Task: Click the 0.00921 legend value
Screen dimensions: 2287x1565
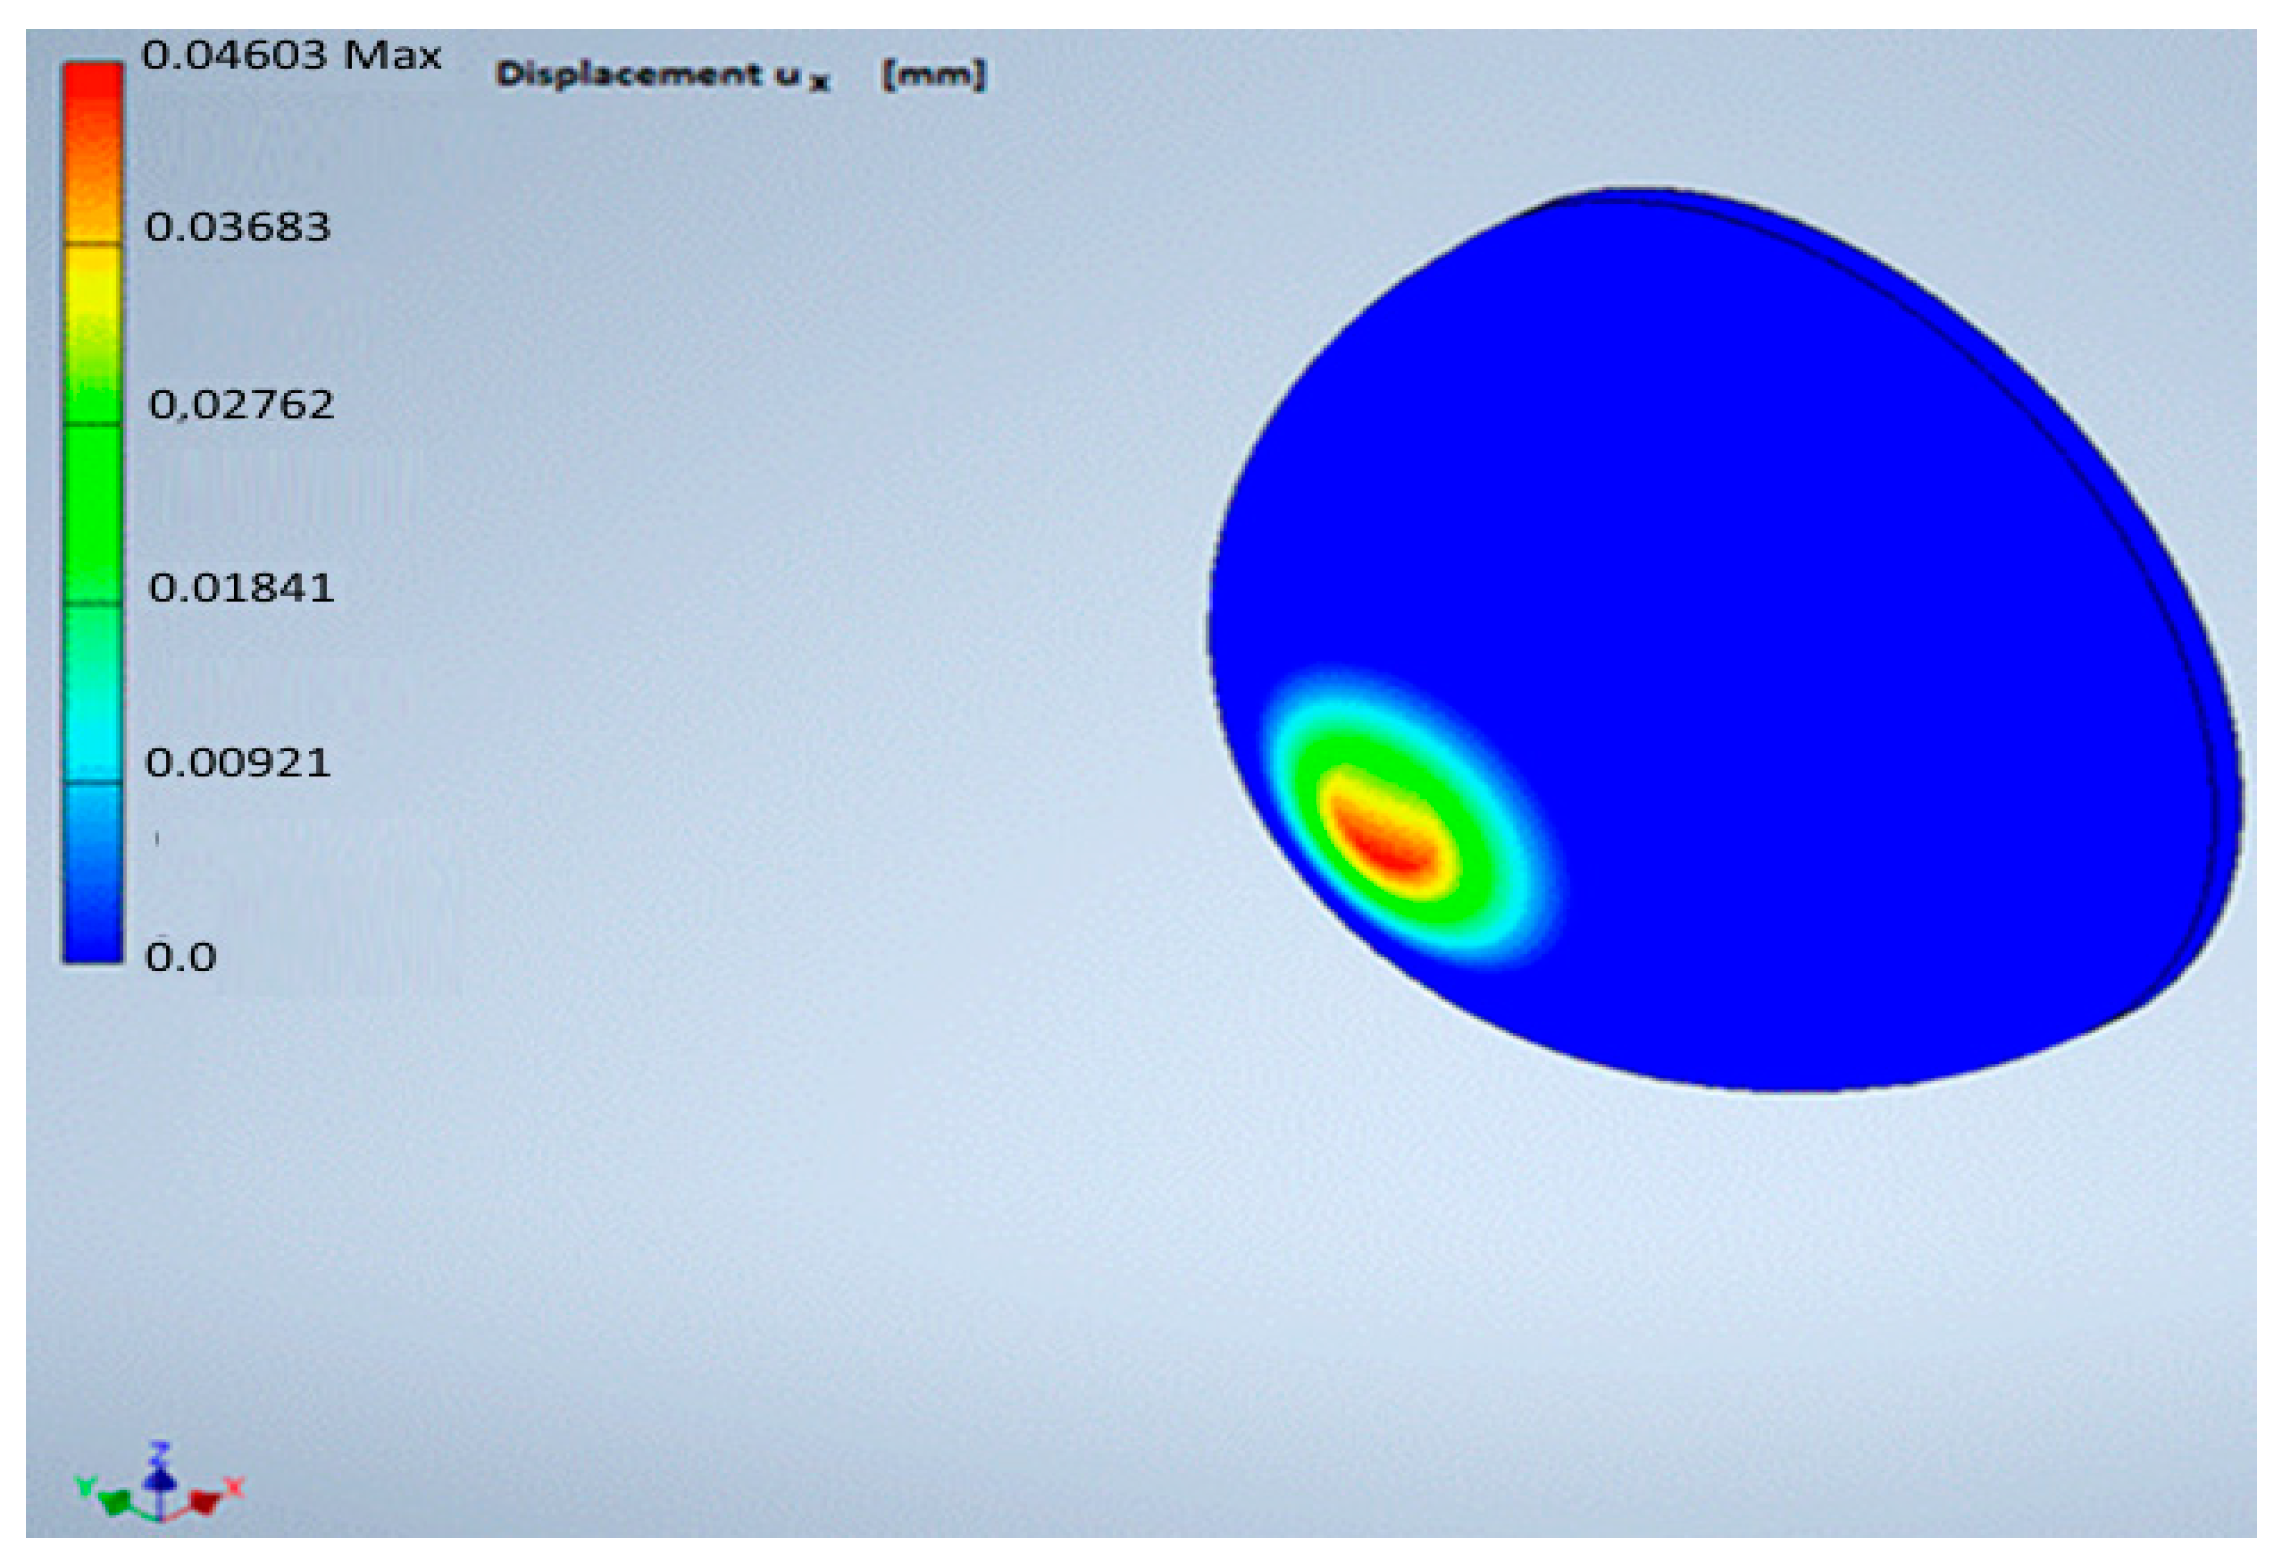Action: click(237, 764)
